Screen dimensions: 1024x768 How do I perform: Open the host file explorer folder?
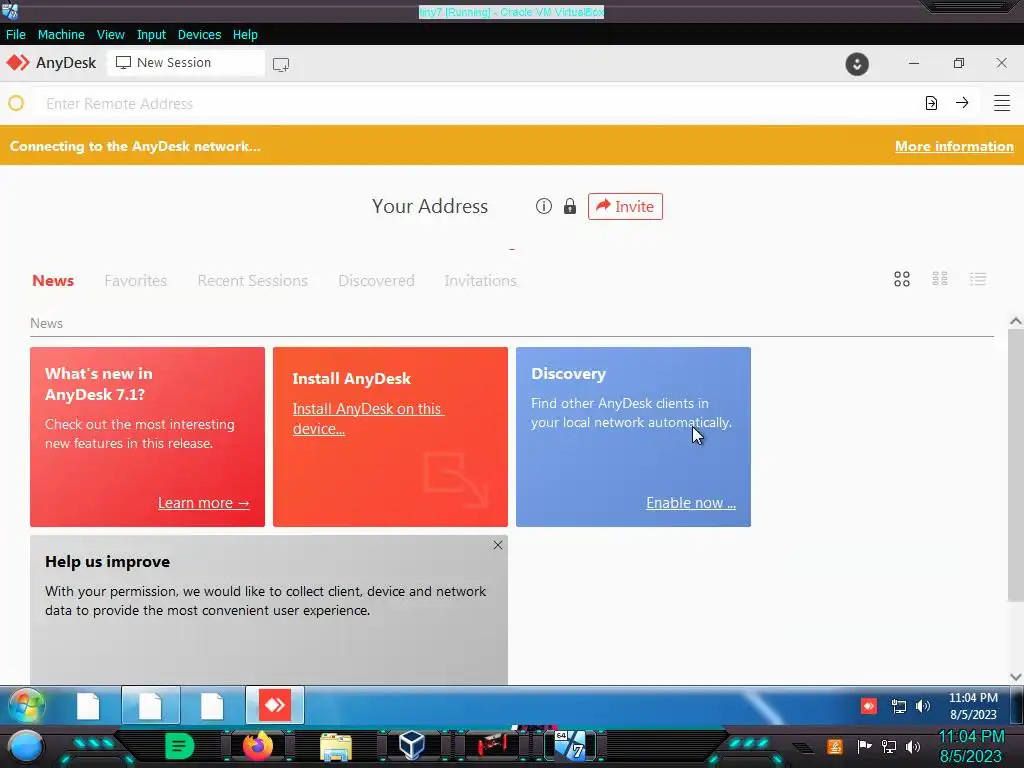click(336, 746)
